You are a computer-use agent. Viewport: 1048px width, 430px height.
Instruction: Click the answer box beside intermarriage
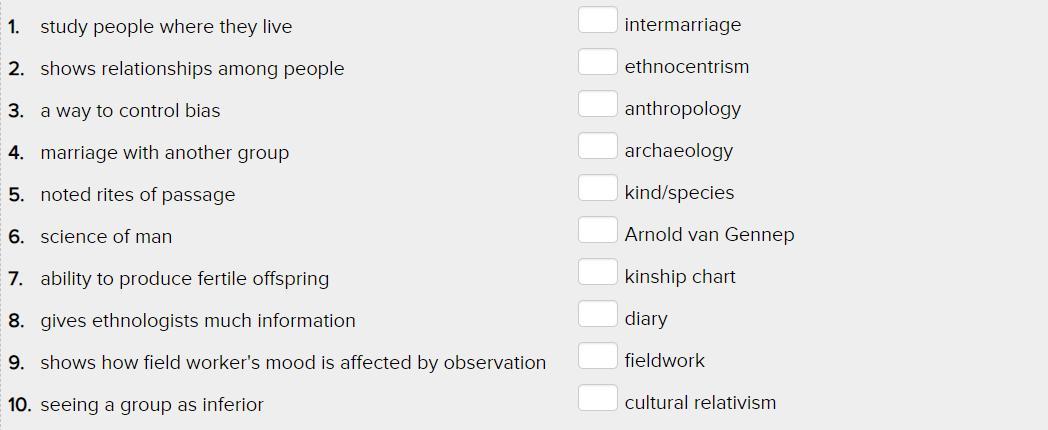[597, 20]
